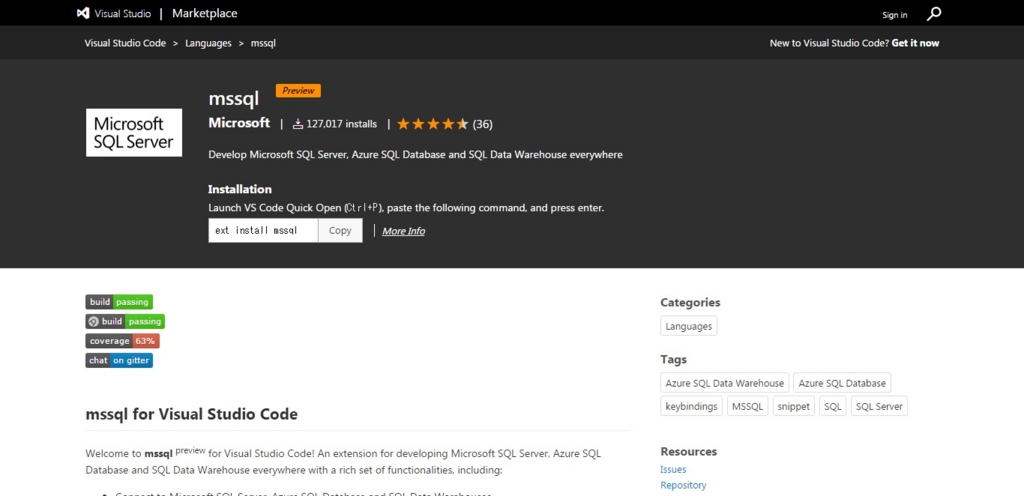Click the ext install mssql command field

point(263,230)
